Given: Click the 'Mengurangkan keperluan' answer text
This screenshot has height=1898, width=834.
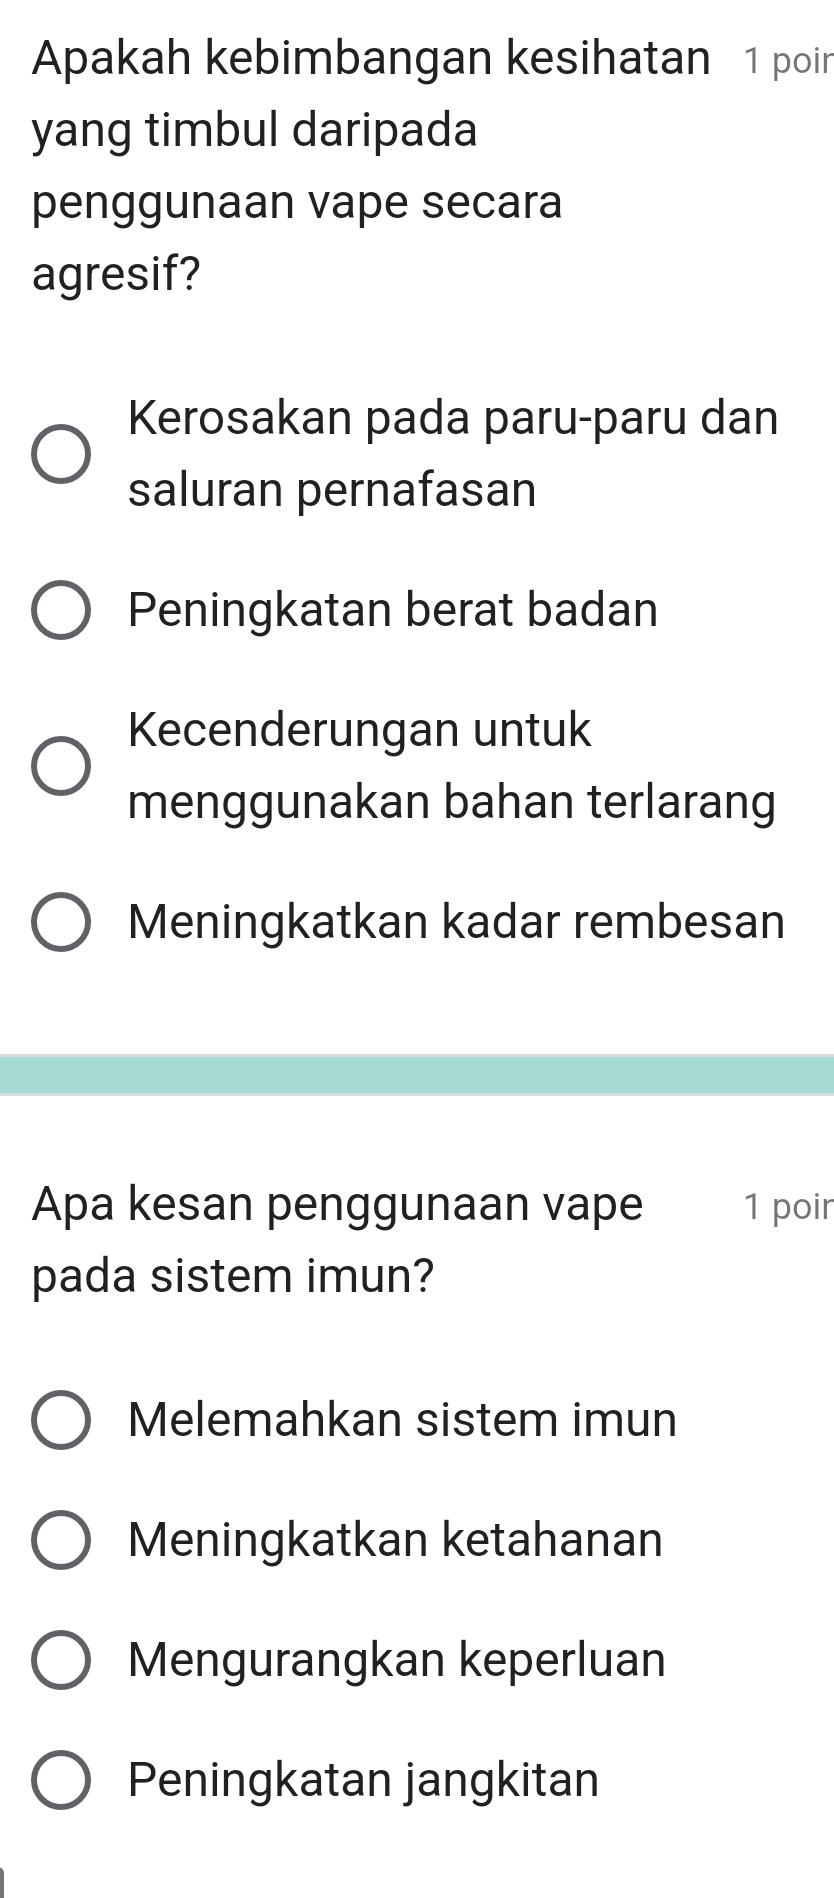Looking at the screenshot, I should (x=397, y=1660).
